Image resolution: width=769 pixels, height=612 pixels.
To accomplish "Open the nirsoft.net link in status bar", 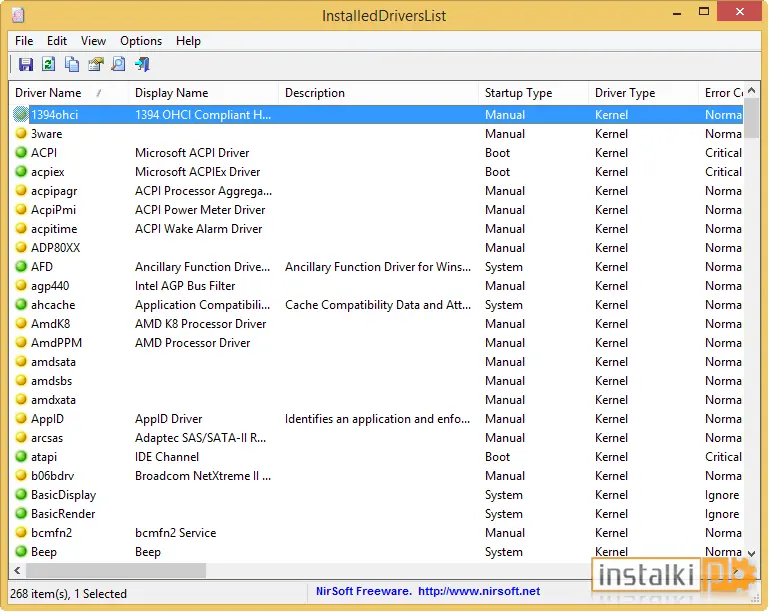I will pos(479,591).
